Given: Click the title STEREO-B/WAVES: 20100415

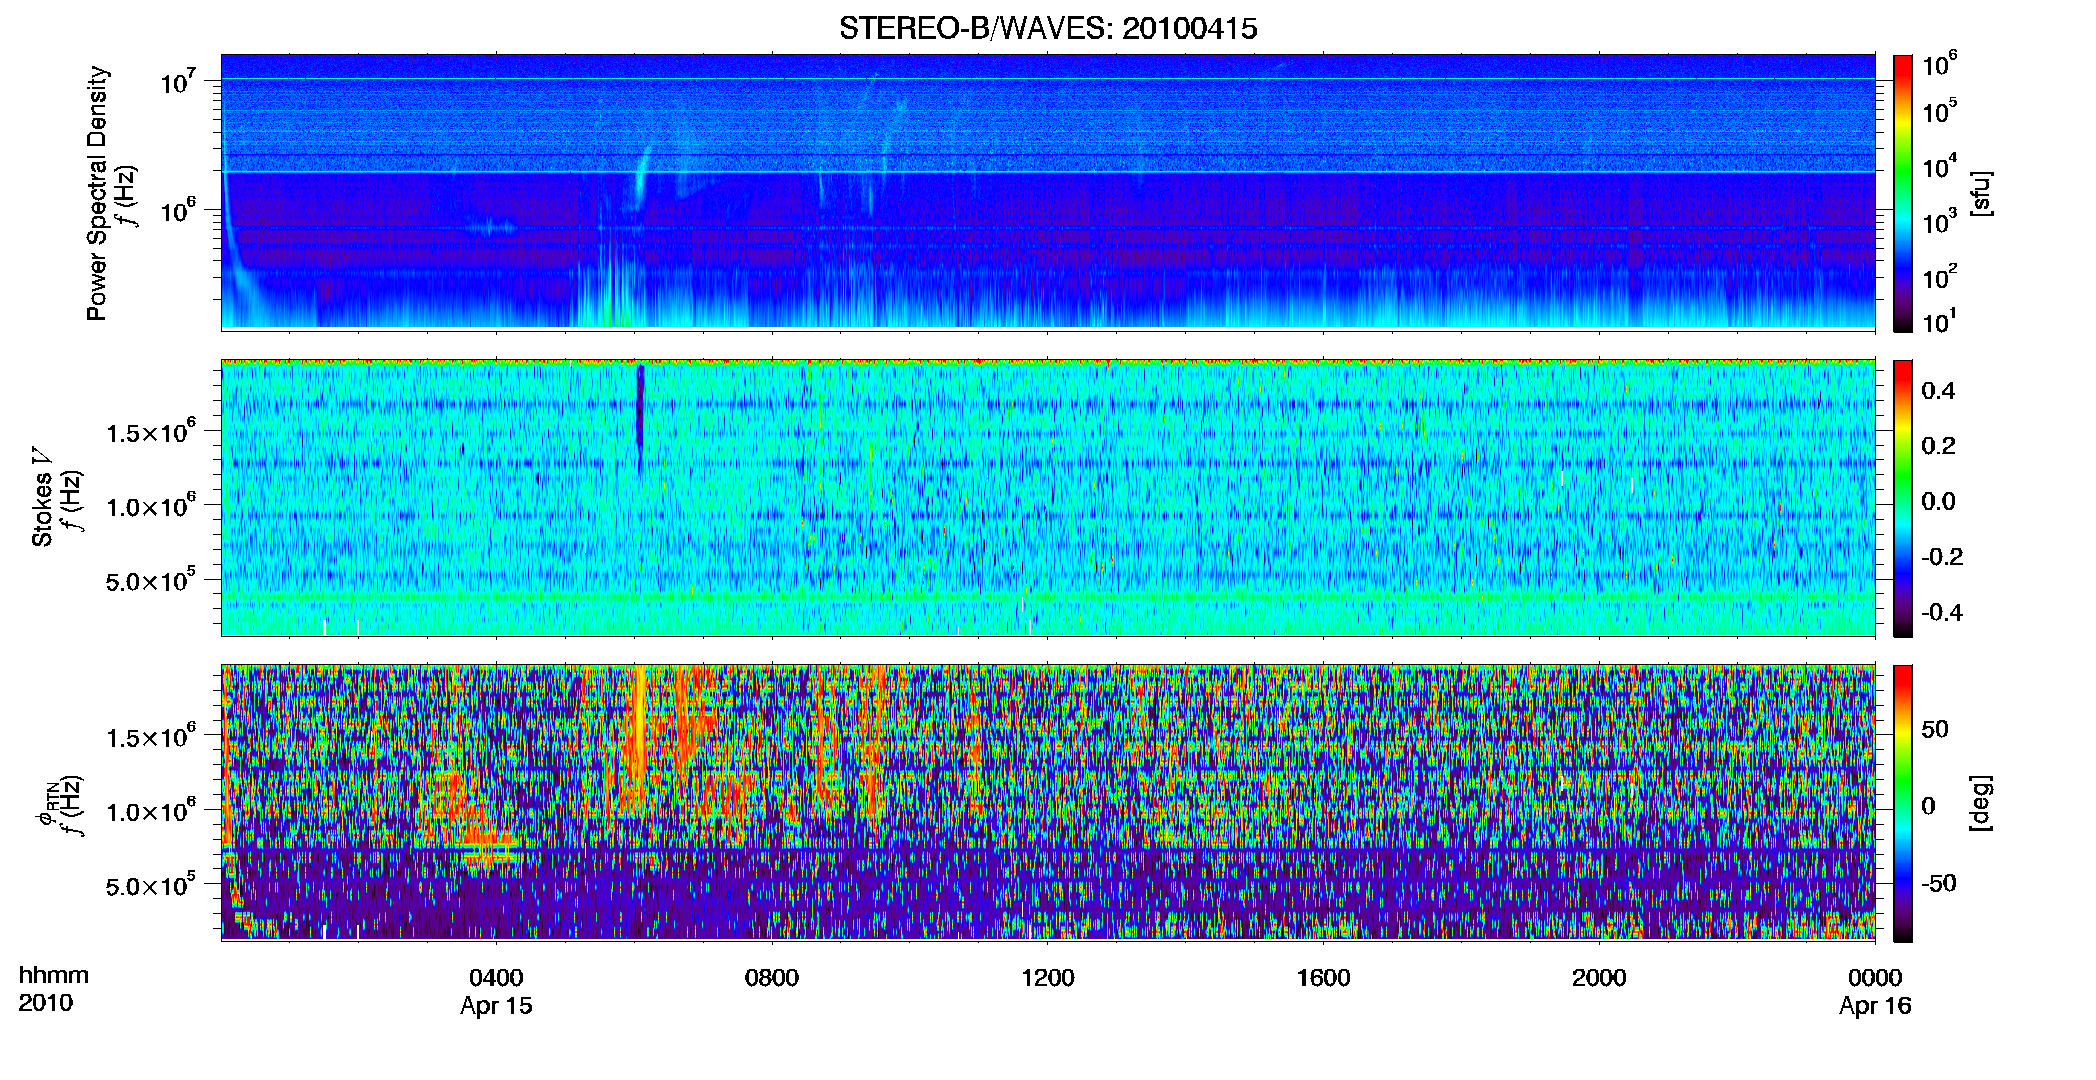Looking at the screenshot, I should (1047, 28).
